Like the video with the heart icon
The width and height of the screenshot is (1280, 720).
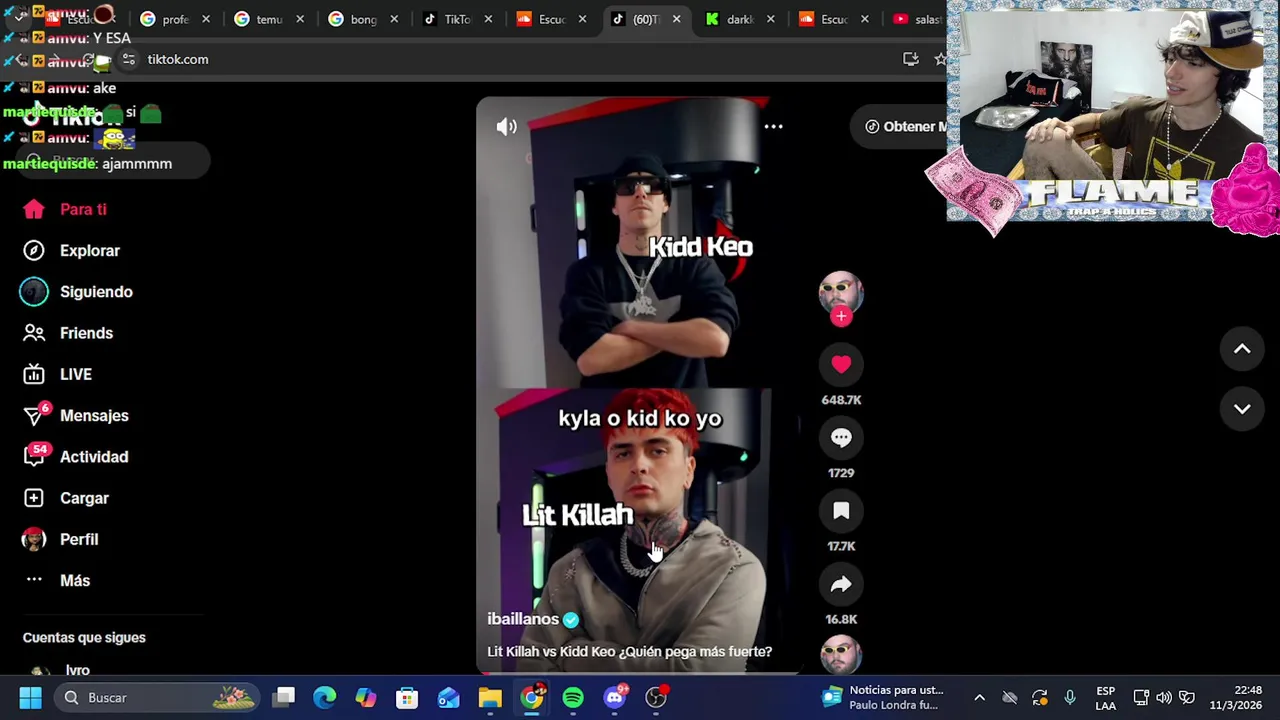point(841,365)
